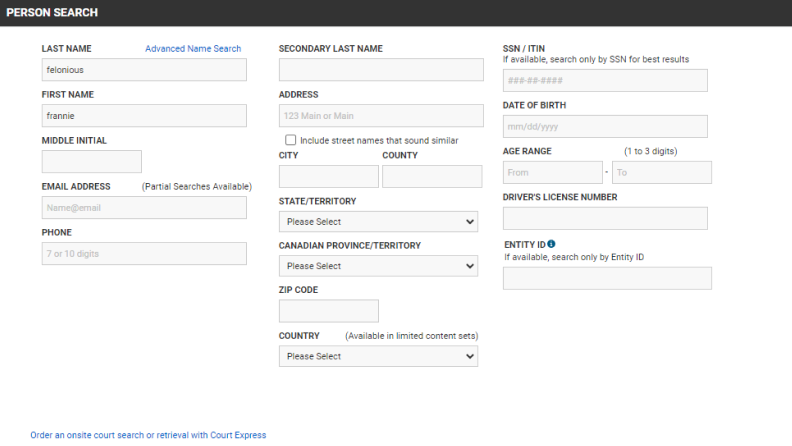Viewport: 792px width, 446px height.
Task: Click the Court Express onsite search link
Action: point(148,435)
